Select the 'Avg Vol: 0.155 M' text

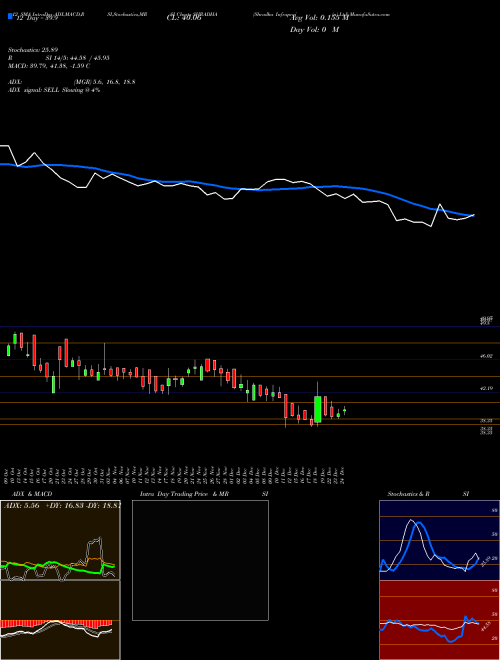tap(321, 18)
